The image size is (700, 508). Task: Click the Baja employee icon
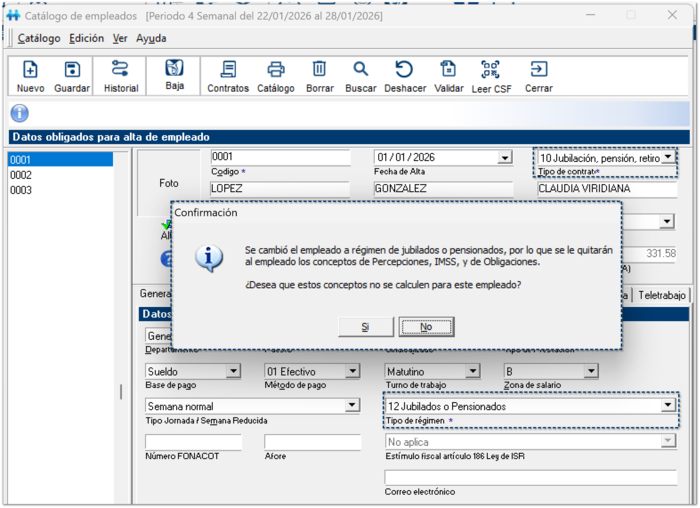coord(174,69)
